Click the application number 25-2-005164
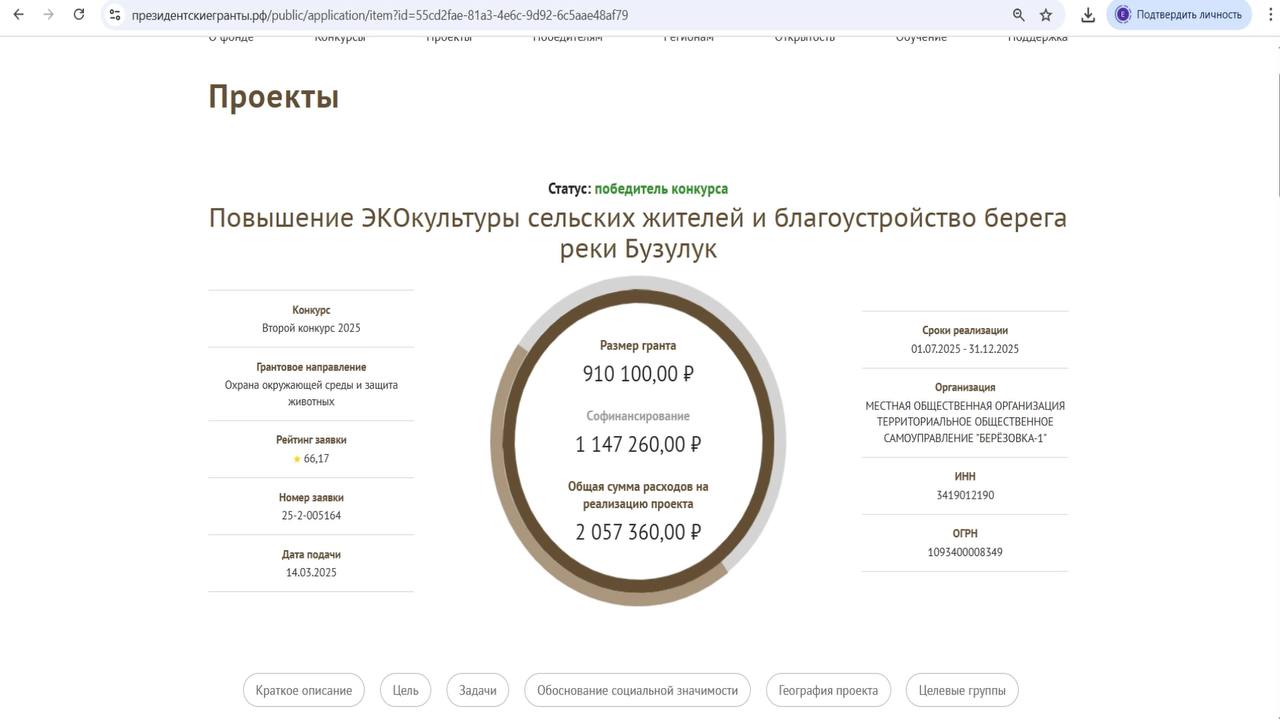This screenshot has height=720, width=1280. pos(311,516)
